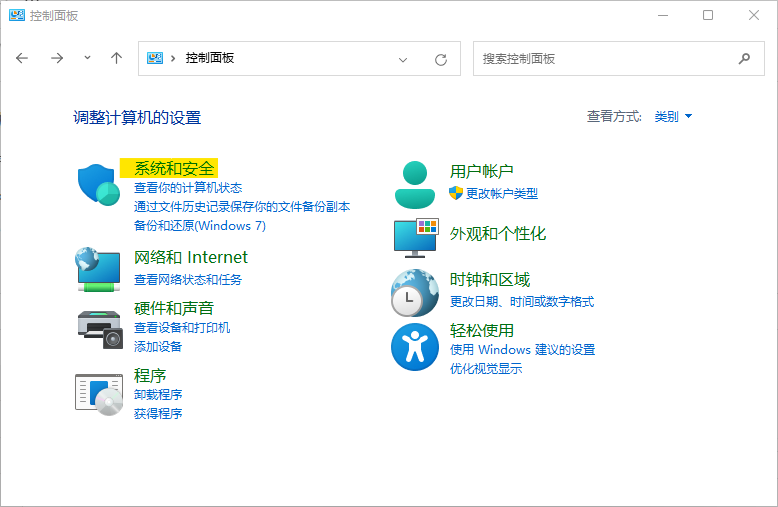Open the Ease of Access icon
The width and height of the screenshot is (778, 507).
pyautogui.click(x=414, y=347)
